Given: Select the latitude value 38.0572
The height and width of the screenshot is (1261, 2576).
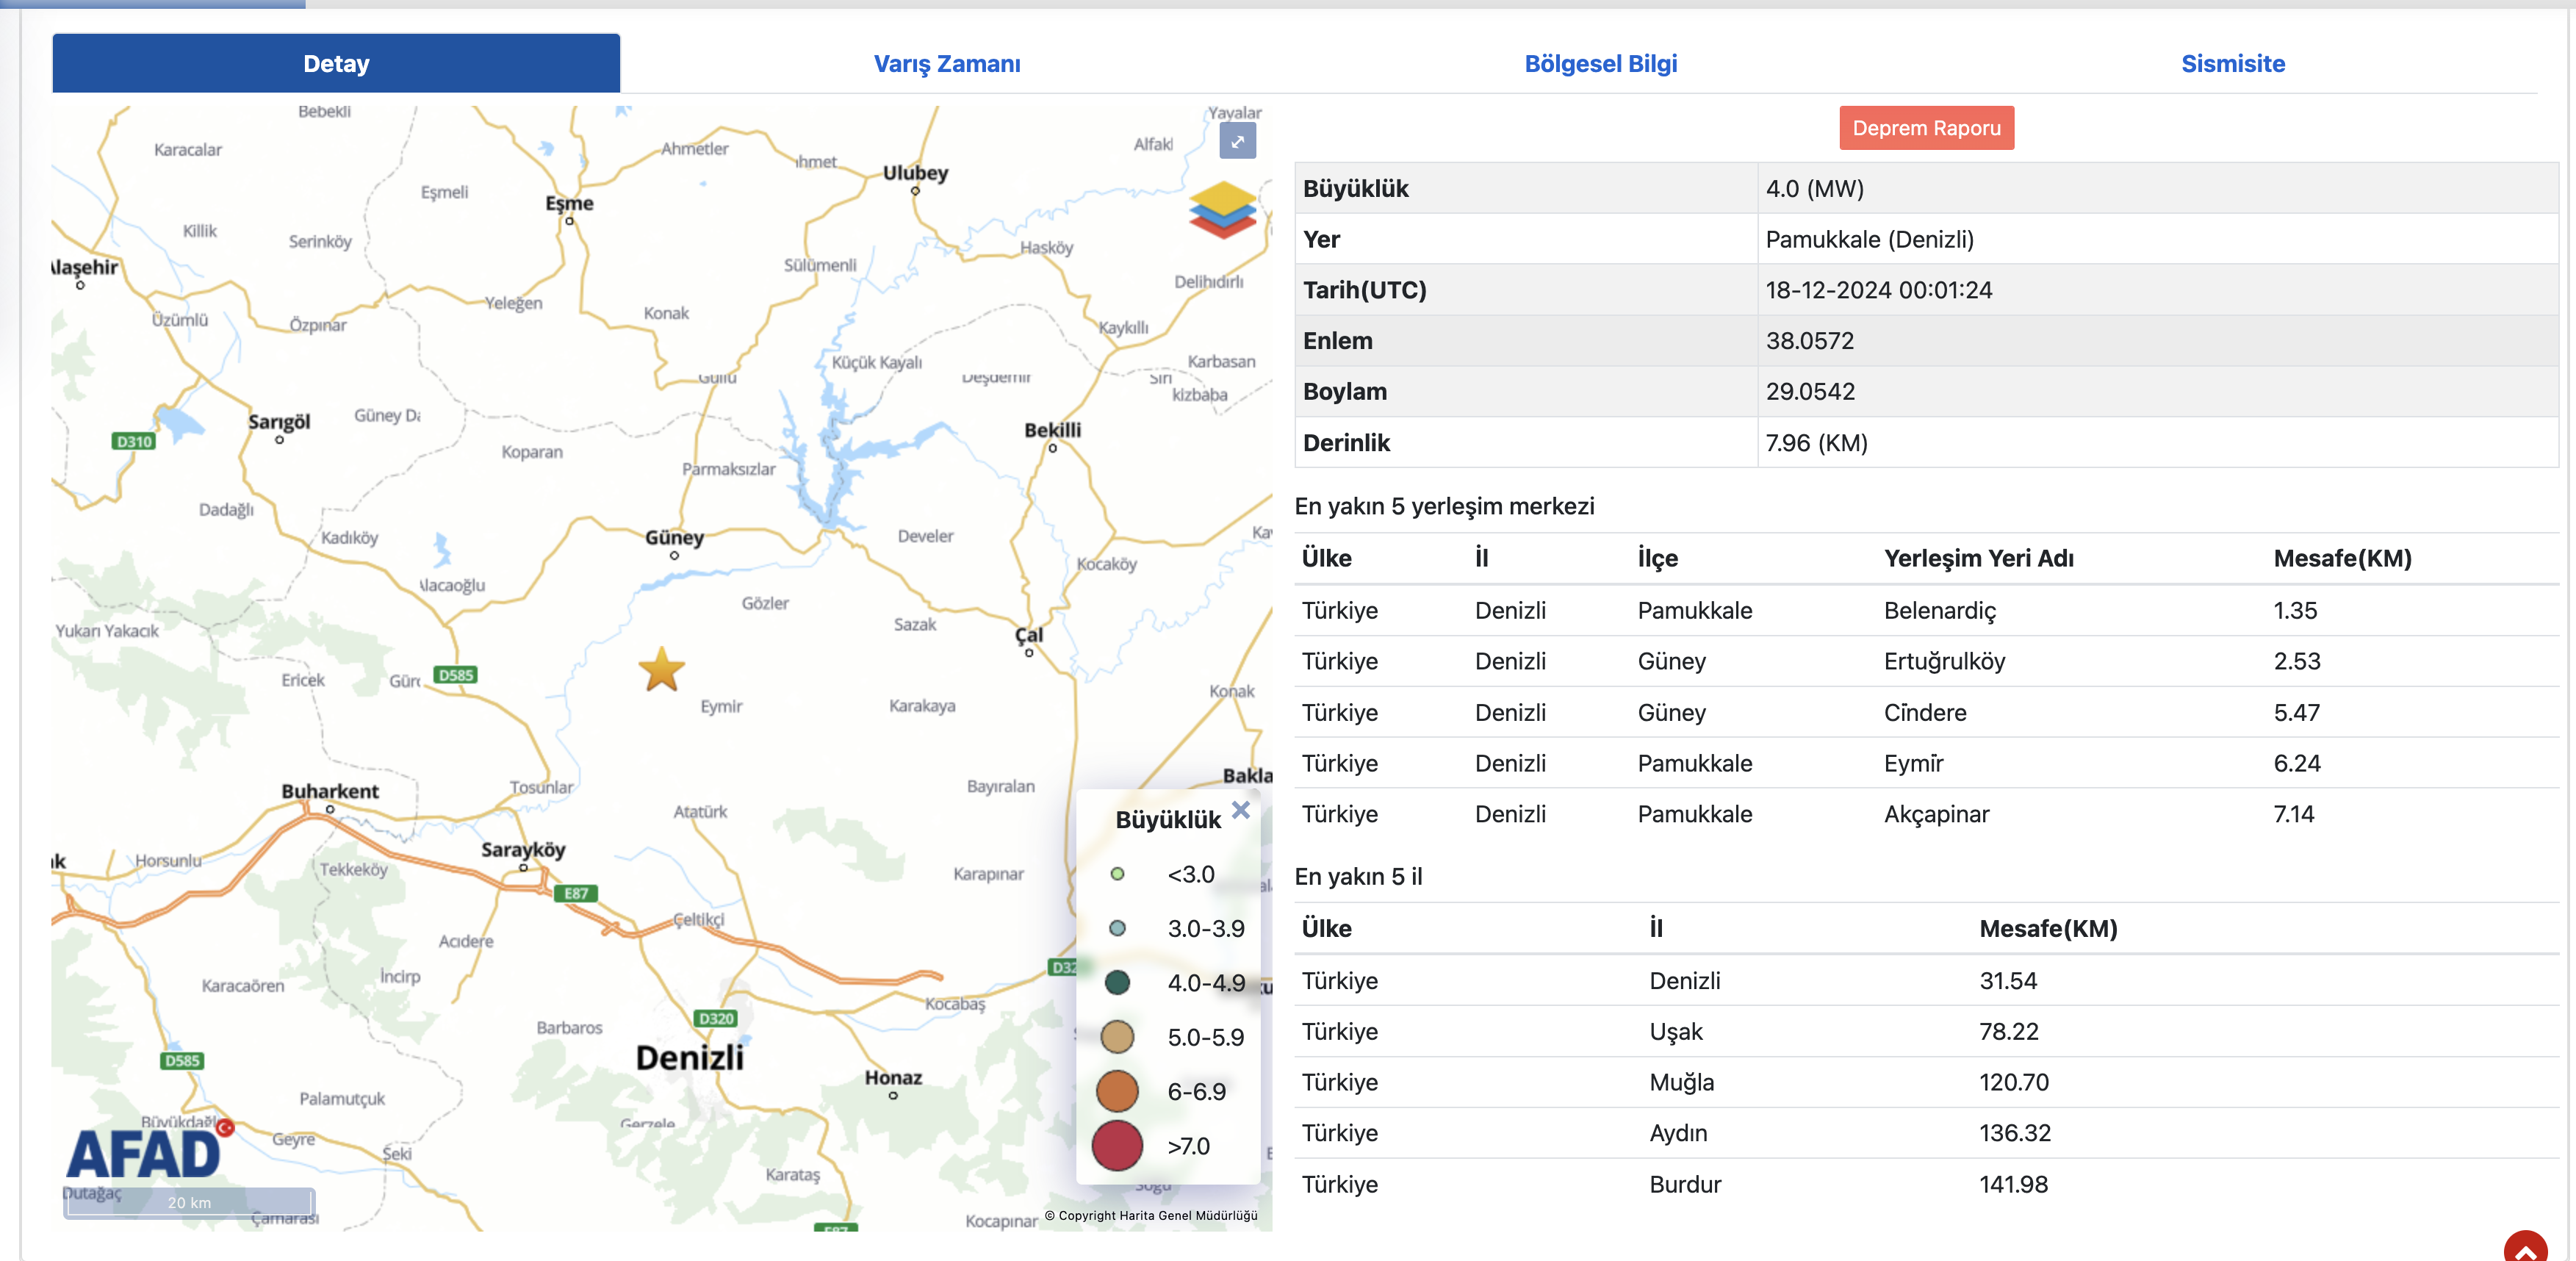Looking at the screenshot, I should (1809, 341).
